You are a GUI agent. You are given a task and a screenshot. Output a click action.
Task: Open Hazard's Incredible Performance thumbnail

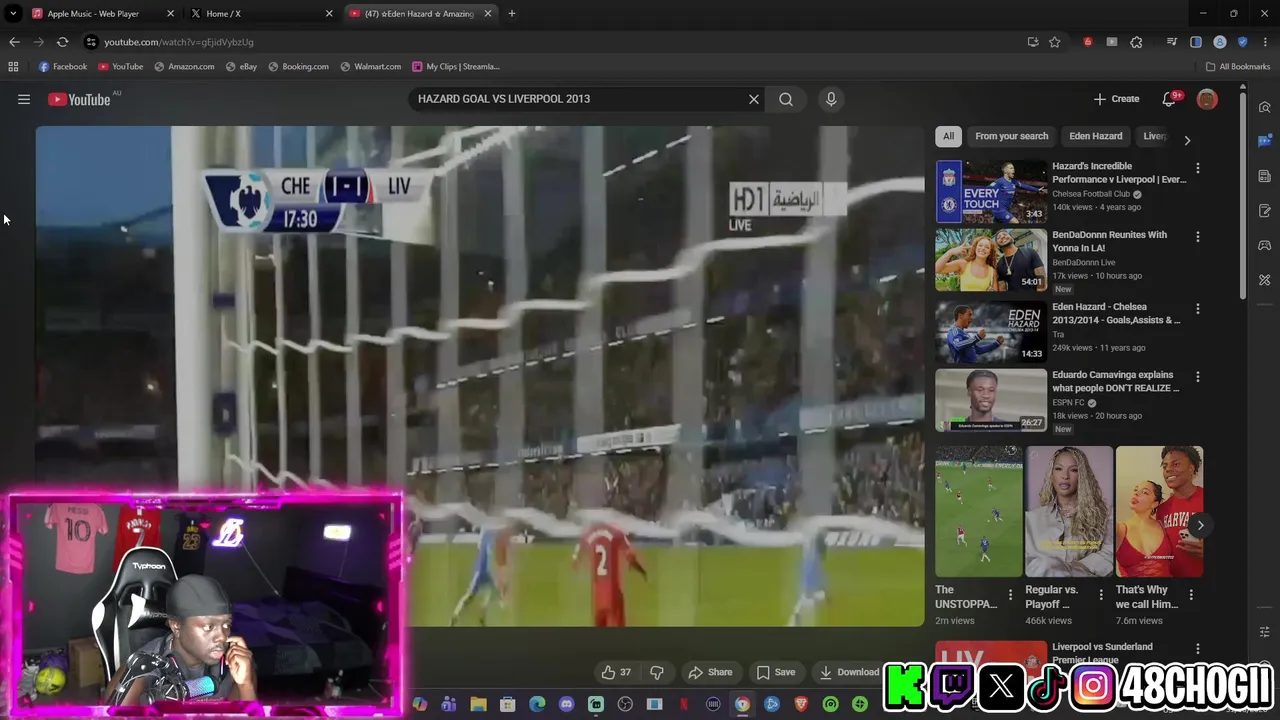point(991,191)
